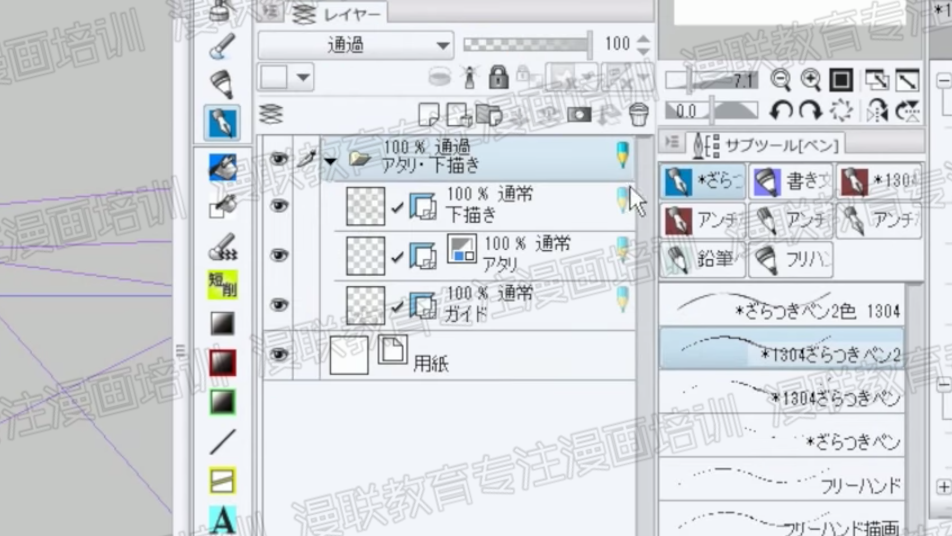This screenshot has width=952, height=536.
Task: Rotate canvas right in the navigator
Action: [811, 110]
